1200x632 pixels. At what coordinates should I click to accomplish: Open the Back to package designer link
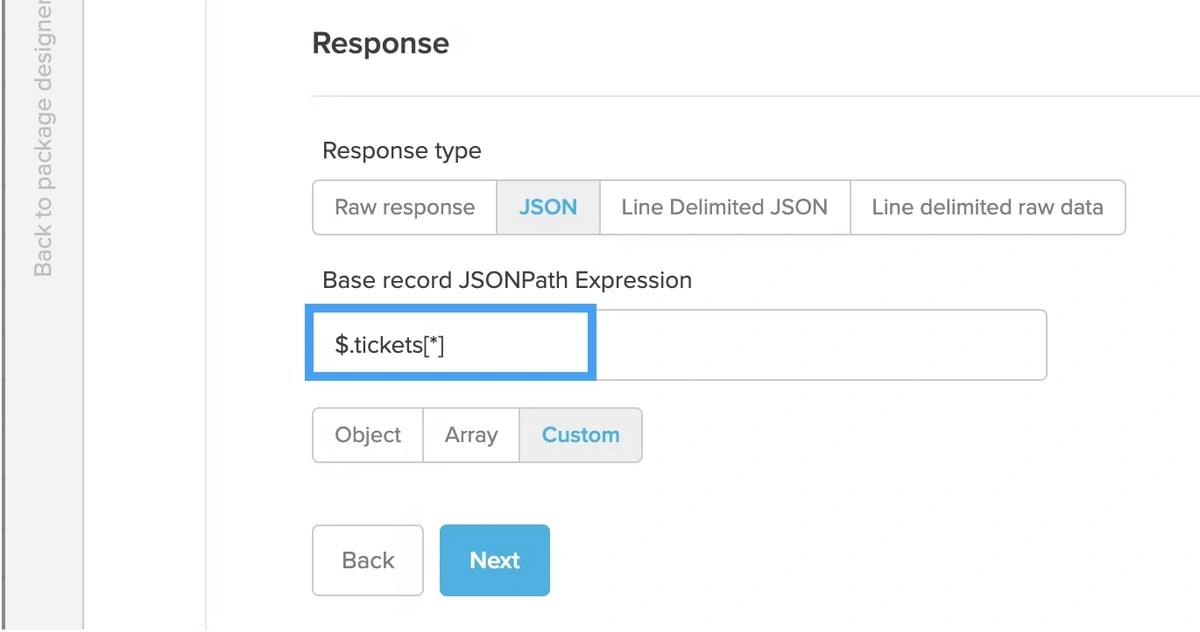[x=43, y=140]
